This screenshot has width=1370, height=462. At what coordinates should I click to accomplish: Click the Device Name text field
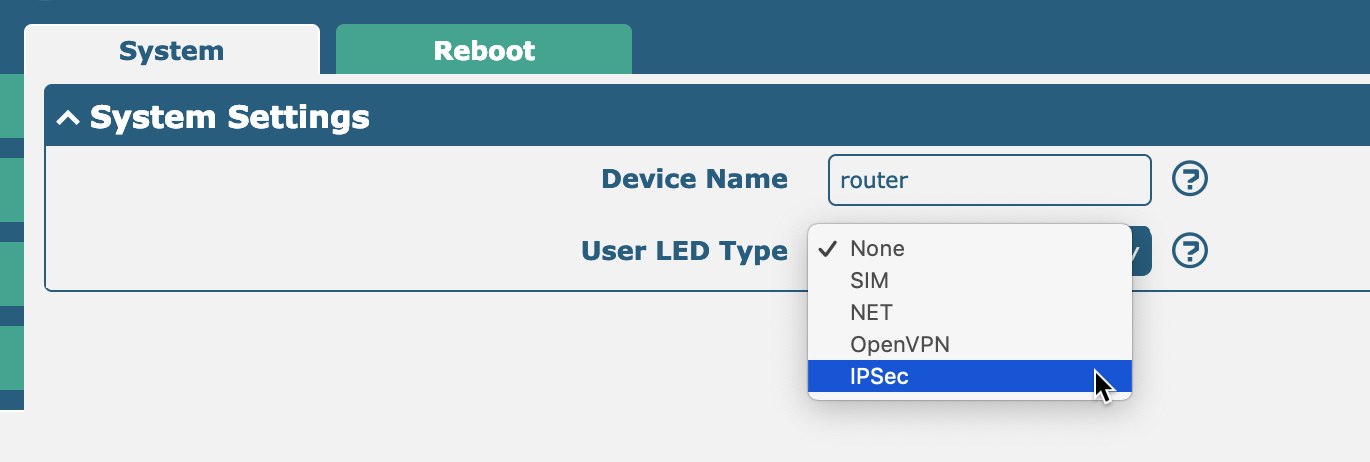[x=989, y=180]
